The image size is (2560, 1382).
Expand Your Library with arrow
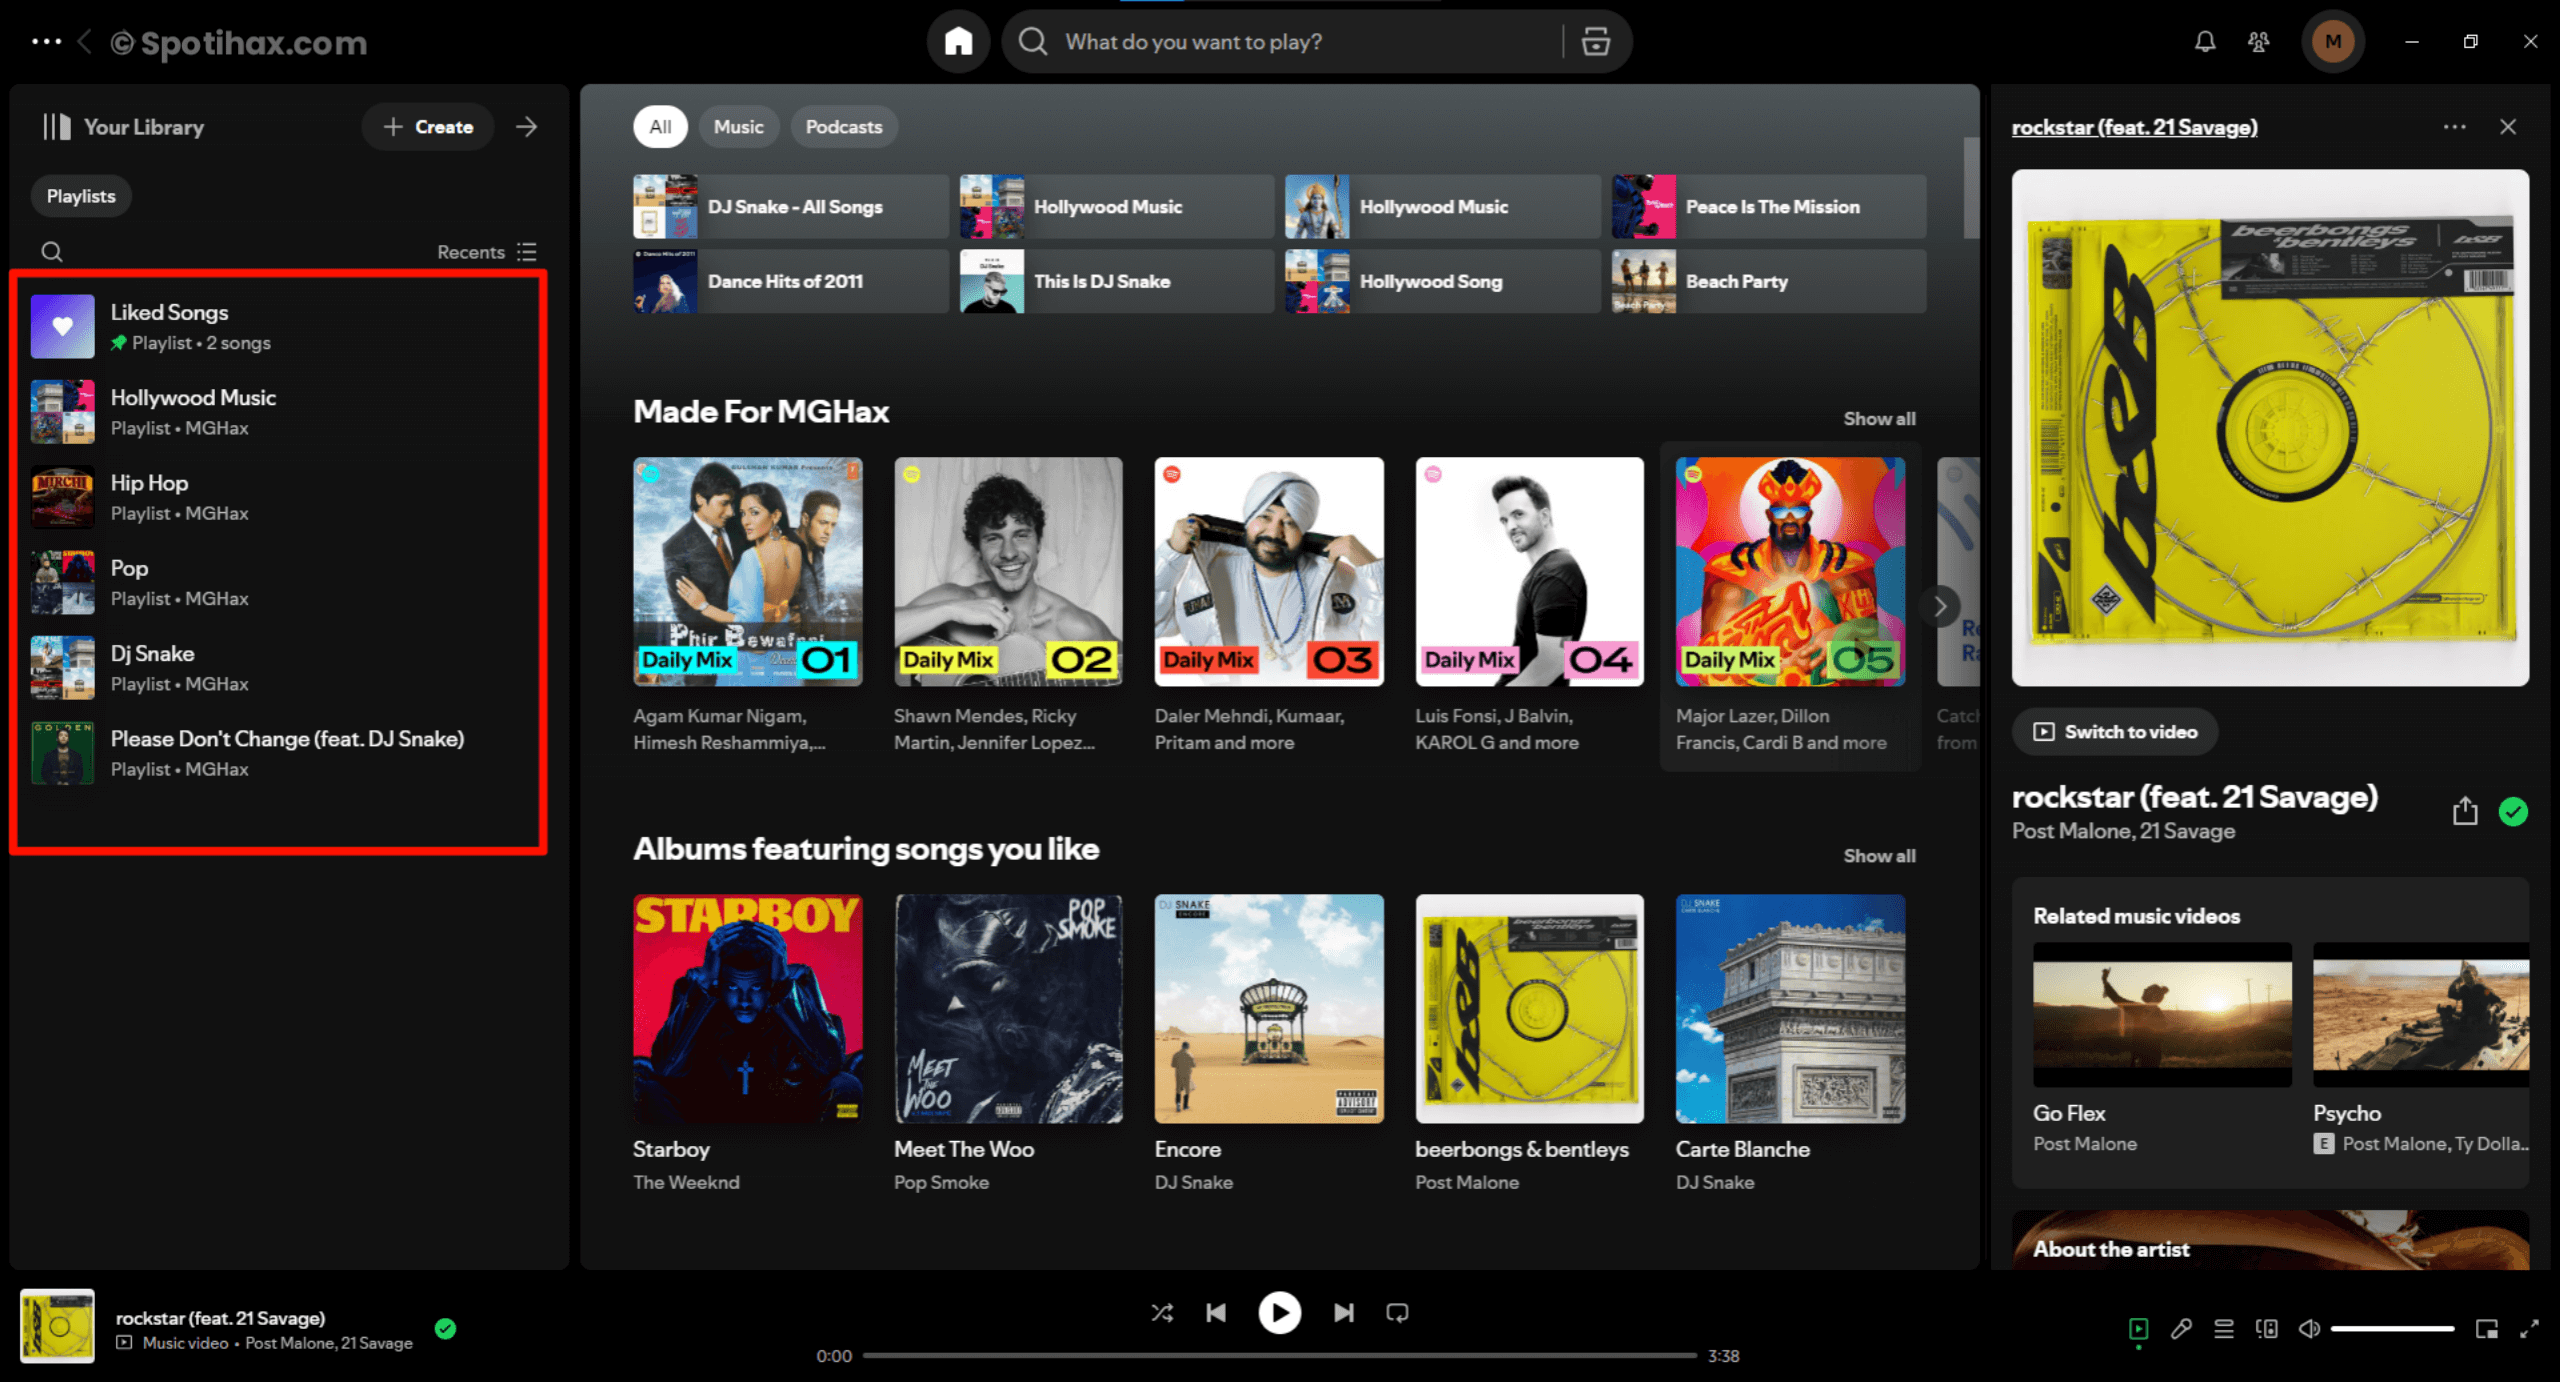tap(526, 126)
